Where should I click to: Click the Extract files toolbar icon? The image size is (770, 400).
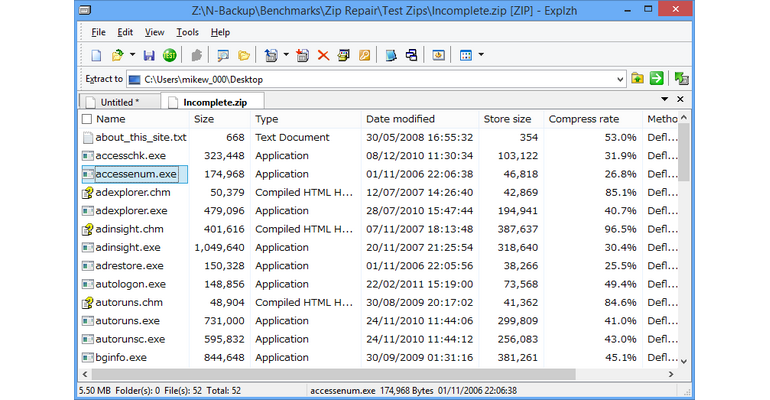(x=271, y=55)
